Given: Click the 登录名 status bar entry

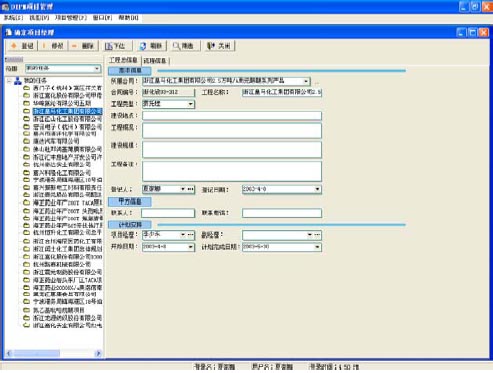Looking at the screenshot, I should 214,367.
